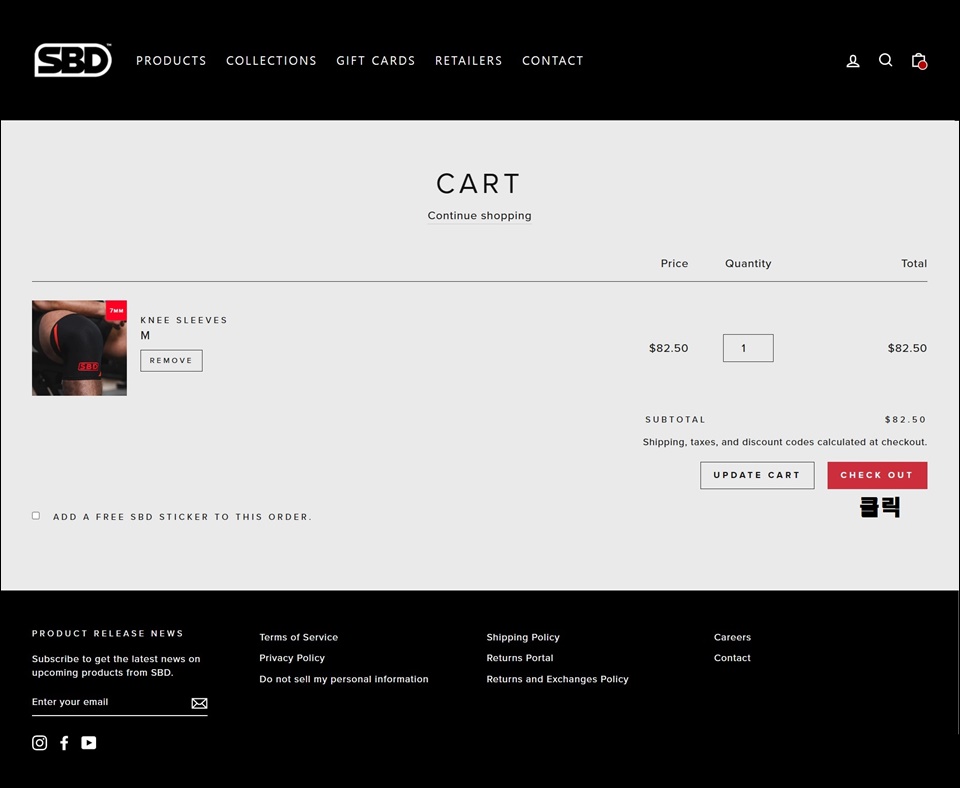Open Returns and Exchanges Policy link
Screen dimensions: 960x788
tap(557, 679)
